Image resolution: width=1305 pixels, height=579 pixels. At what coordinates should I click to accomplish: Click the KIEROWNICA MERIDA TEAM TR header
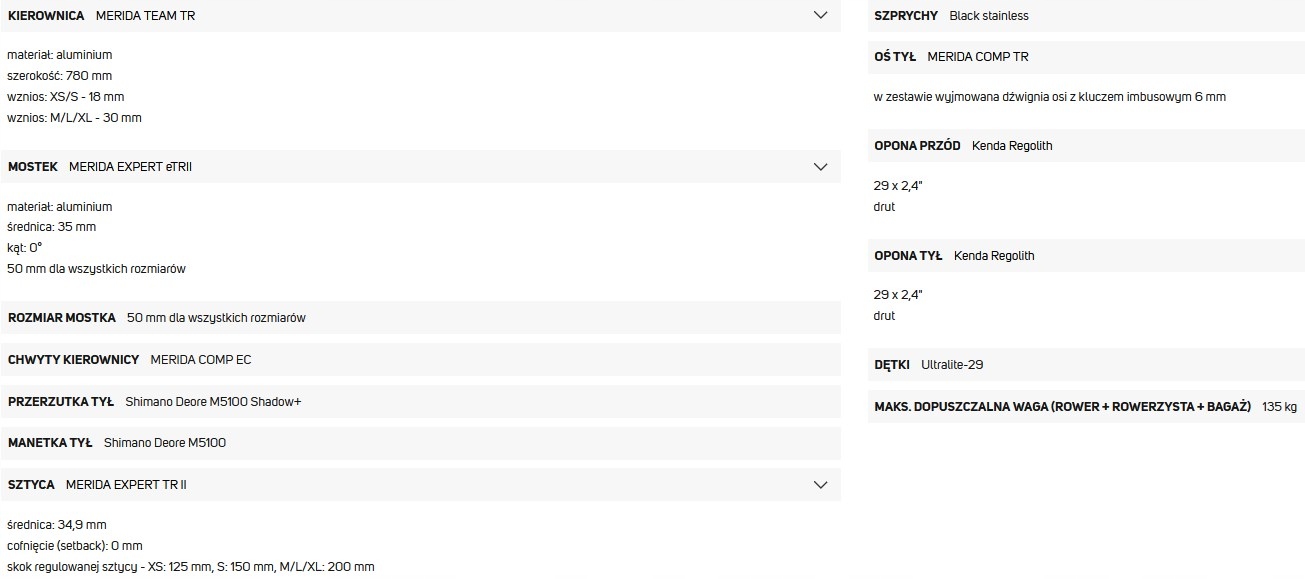click(x=420, y=16)
